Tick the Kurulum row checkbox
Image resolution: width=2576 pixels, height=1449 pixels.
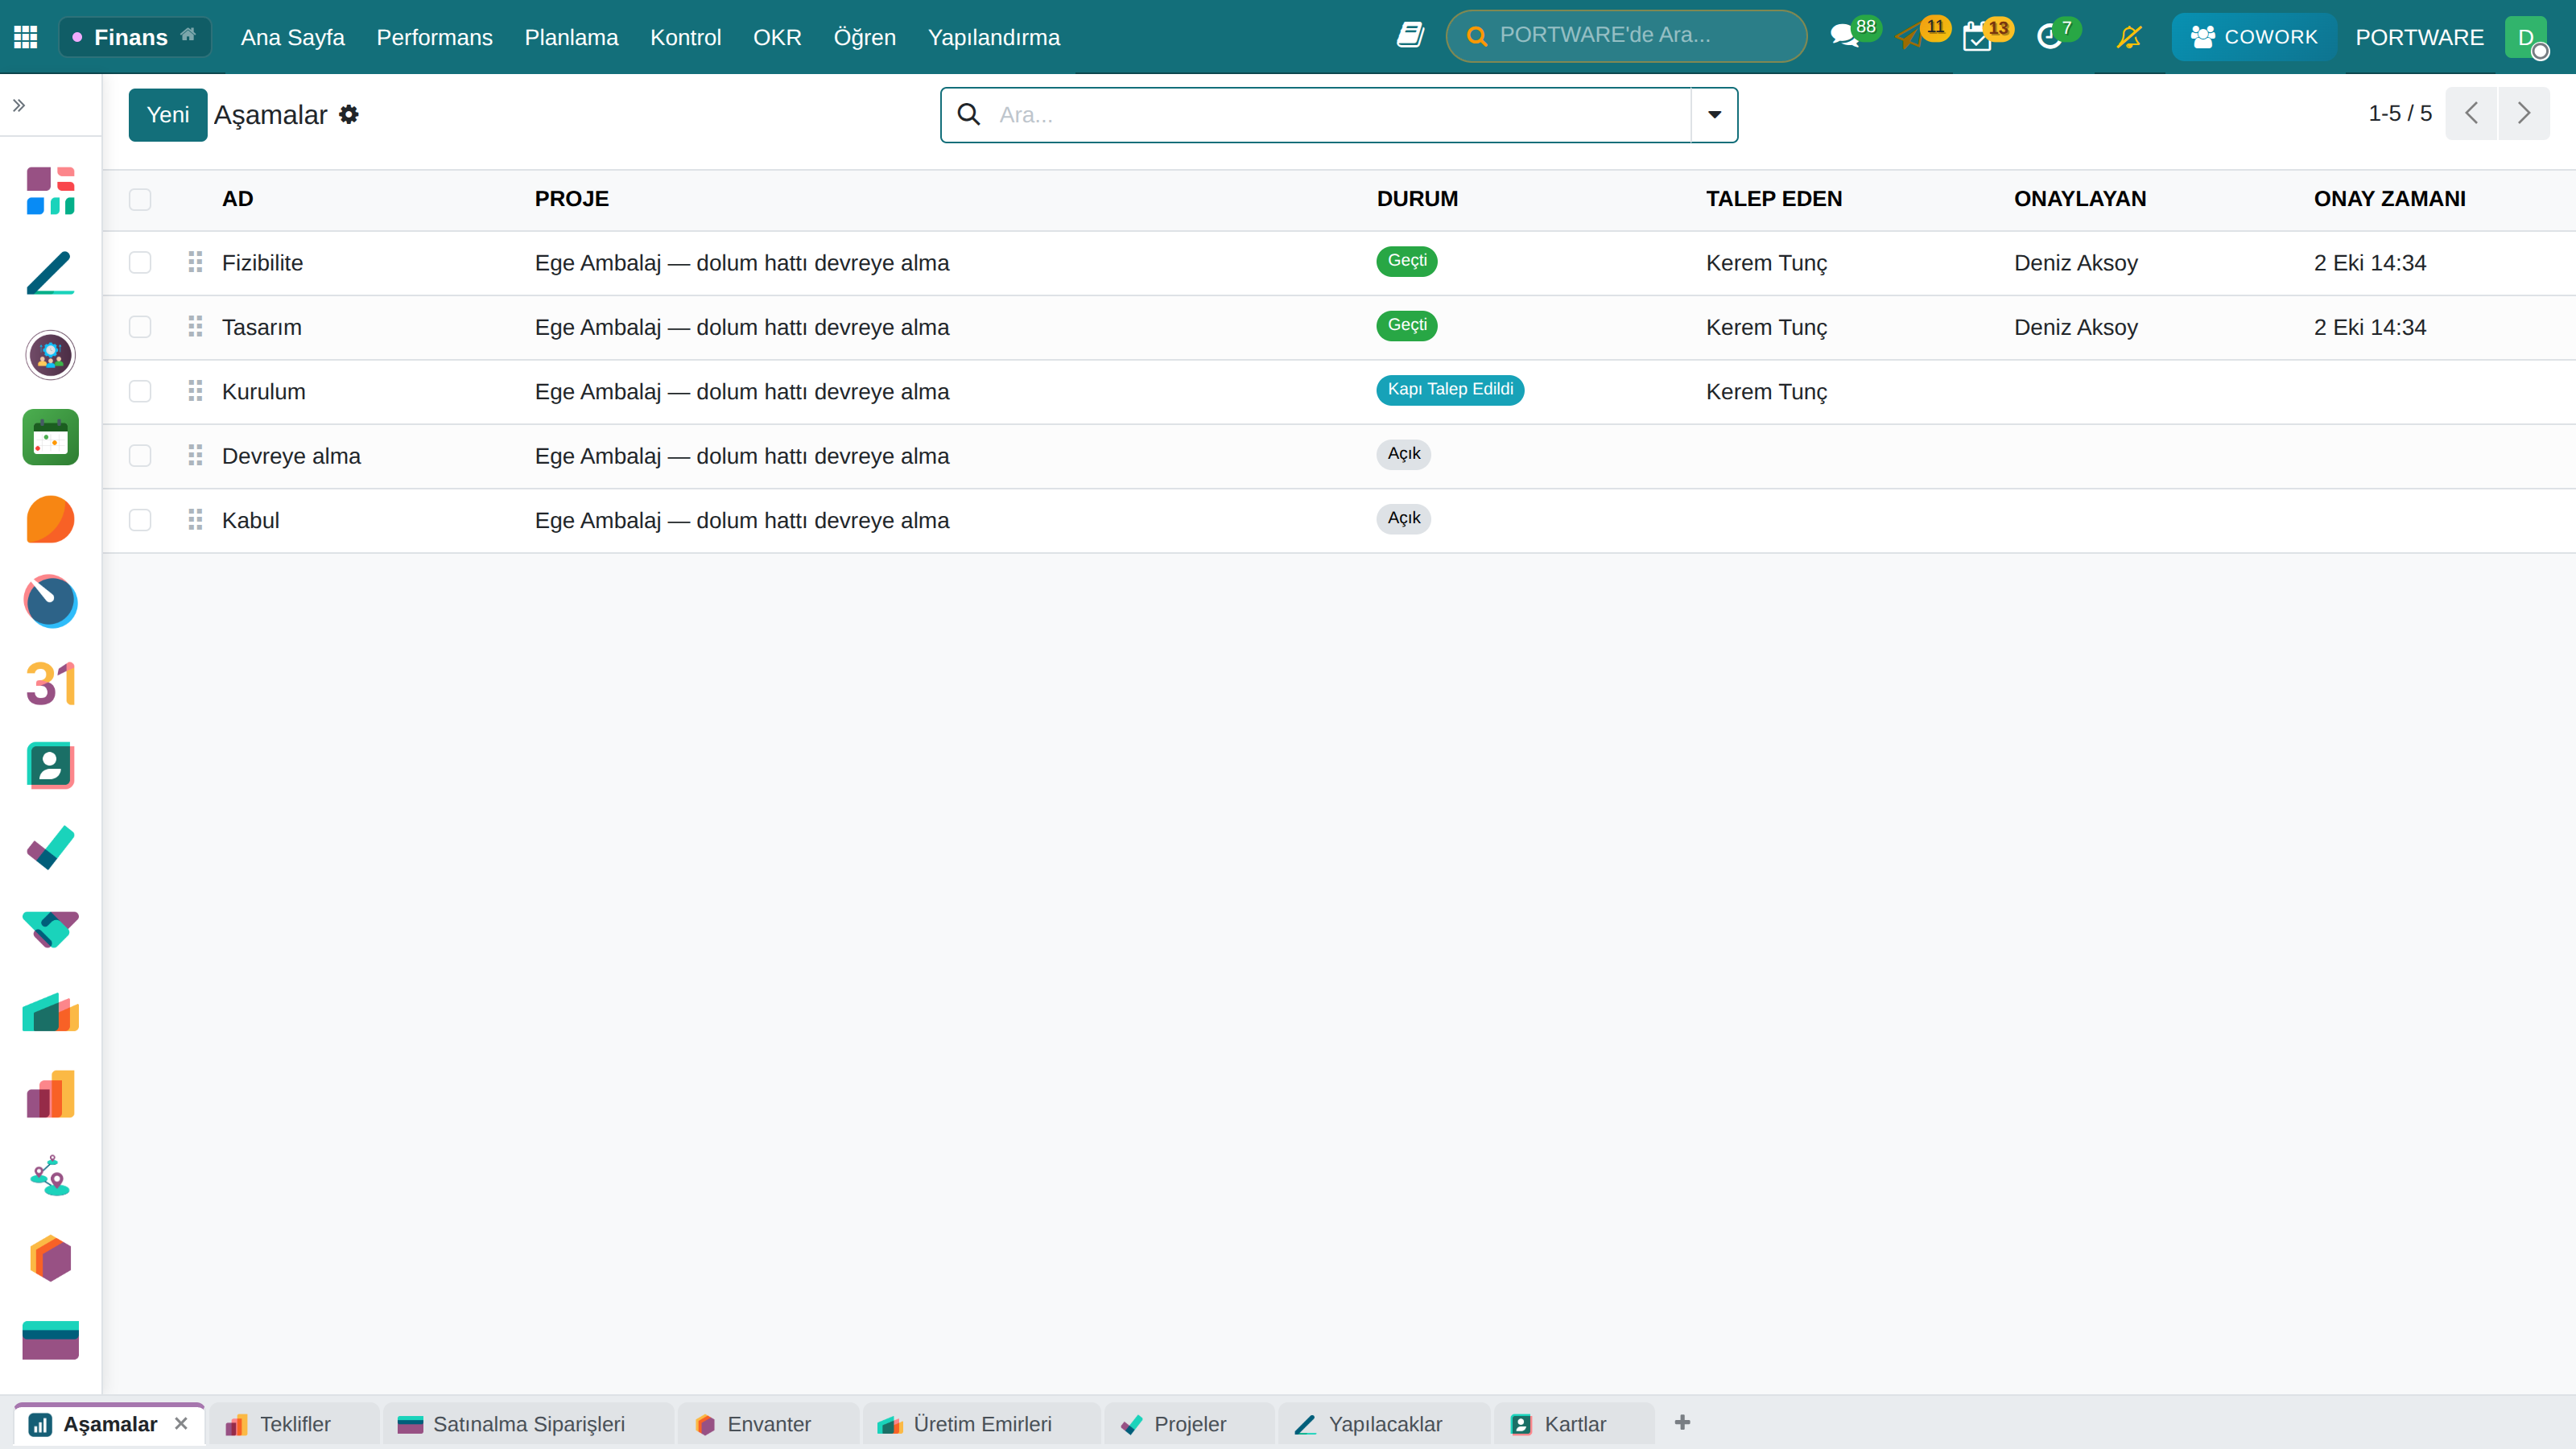140,391
